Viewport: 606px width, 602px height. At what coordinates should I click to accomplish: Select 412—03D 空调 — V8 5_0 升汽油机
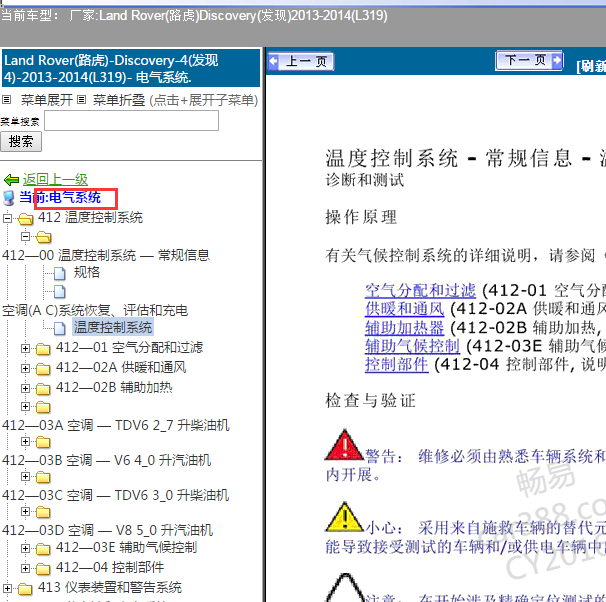click(x=107, y=531)
